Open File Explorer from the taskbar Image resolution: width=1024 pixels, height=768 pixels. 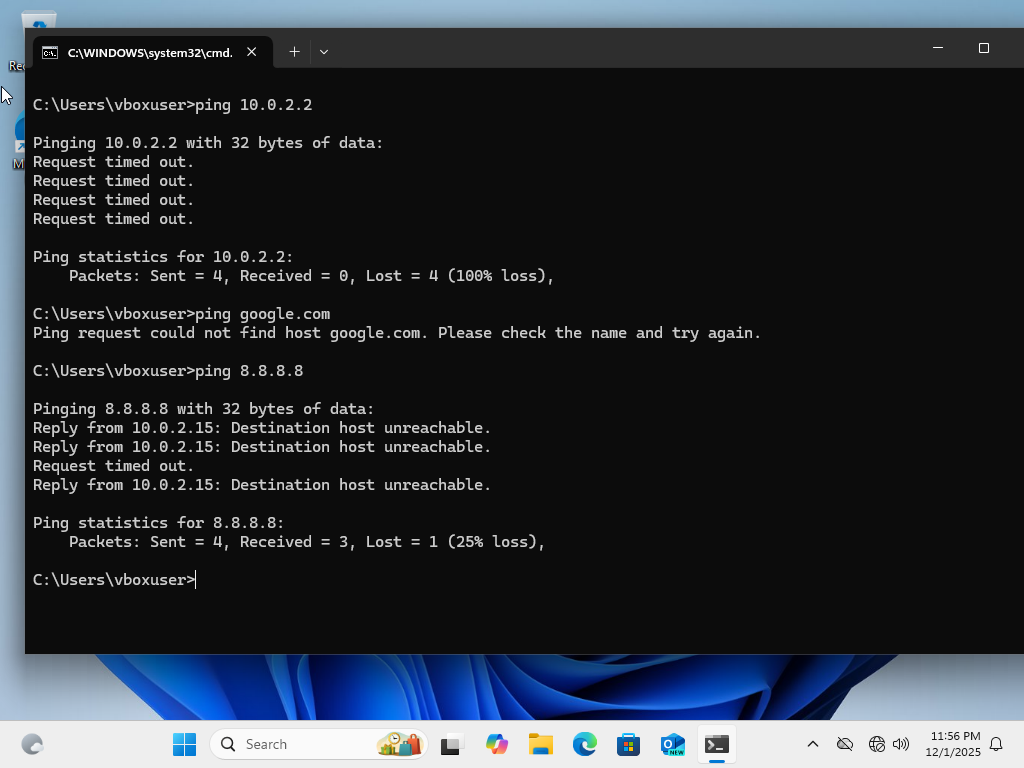[540, 744]
